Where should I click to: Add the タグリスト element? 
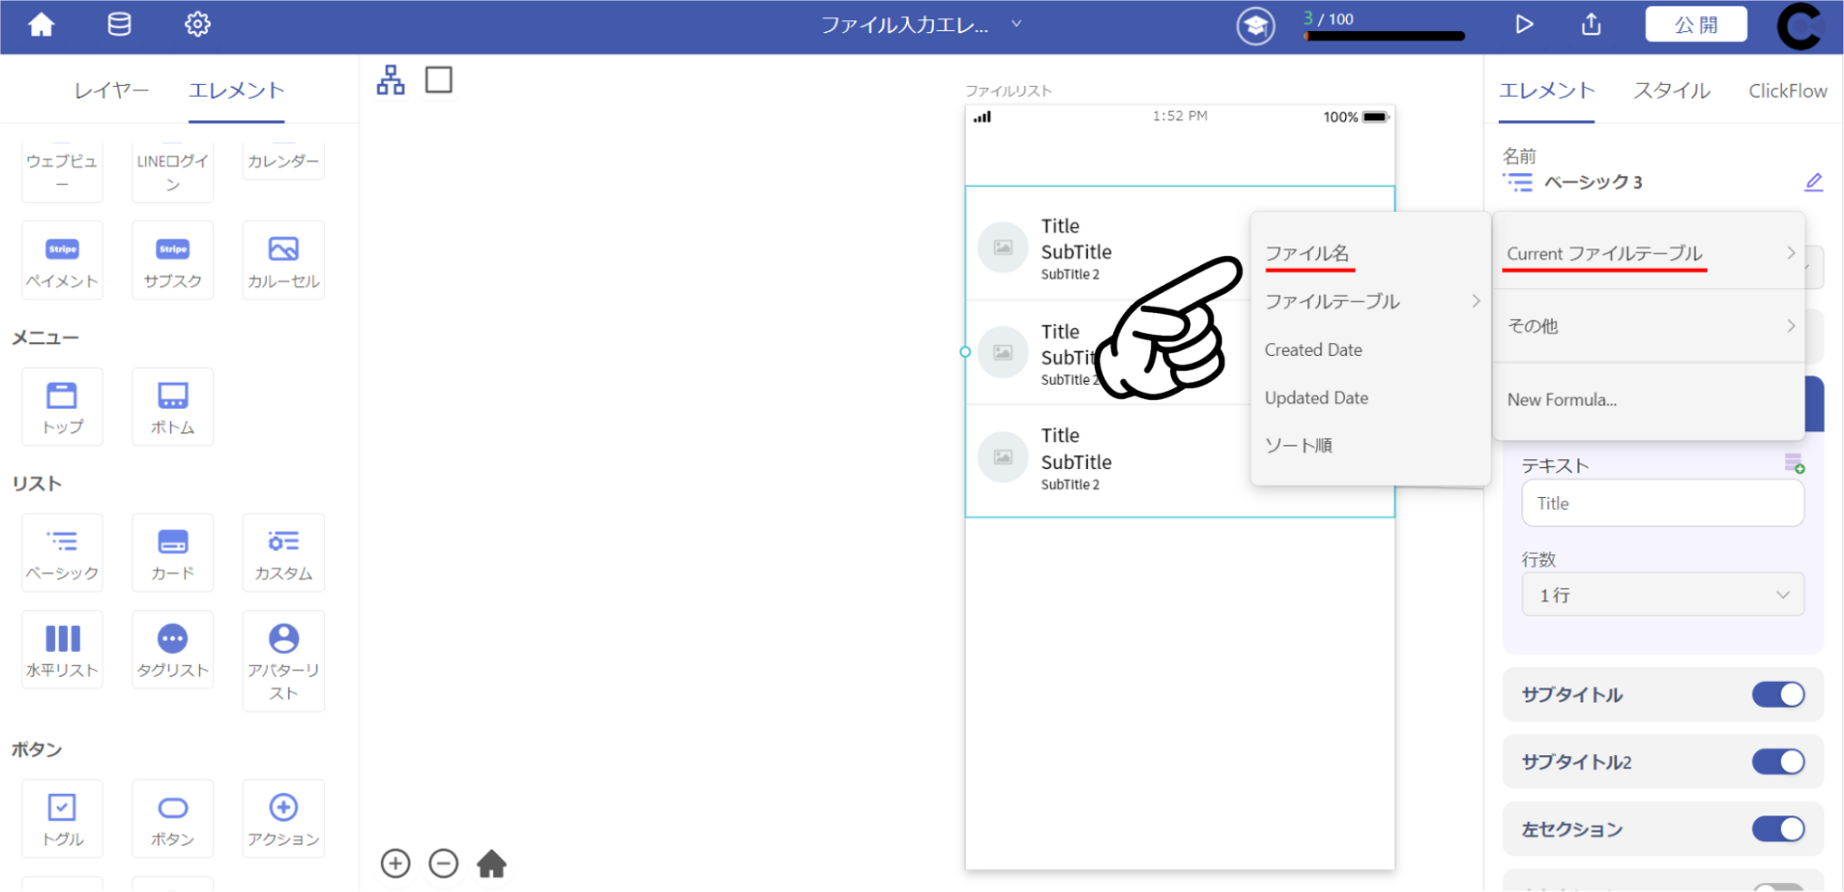click(173, 650)
